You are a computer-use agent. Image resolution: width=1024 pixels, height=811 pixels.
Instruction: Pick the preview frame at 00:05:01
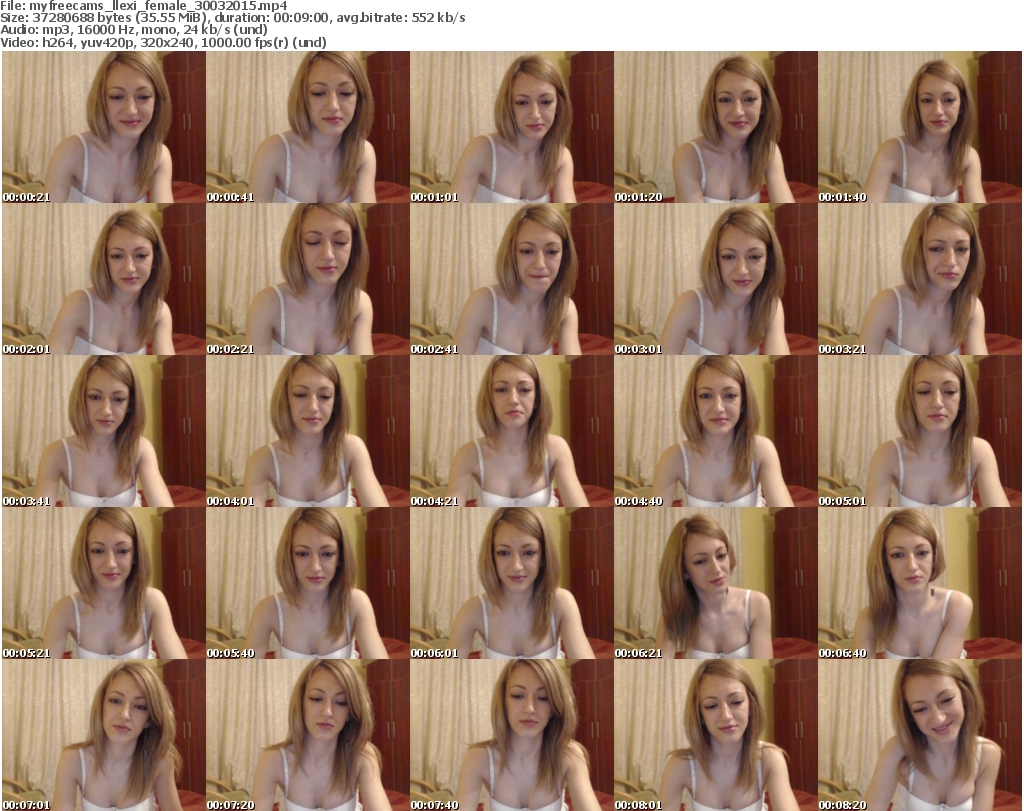tap(920, 431)
